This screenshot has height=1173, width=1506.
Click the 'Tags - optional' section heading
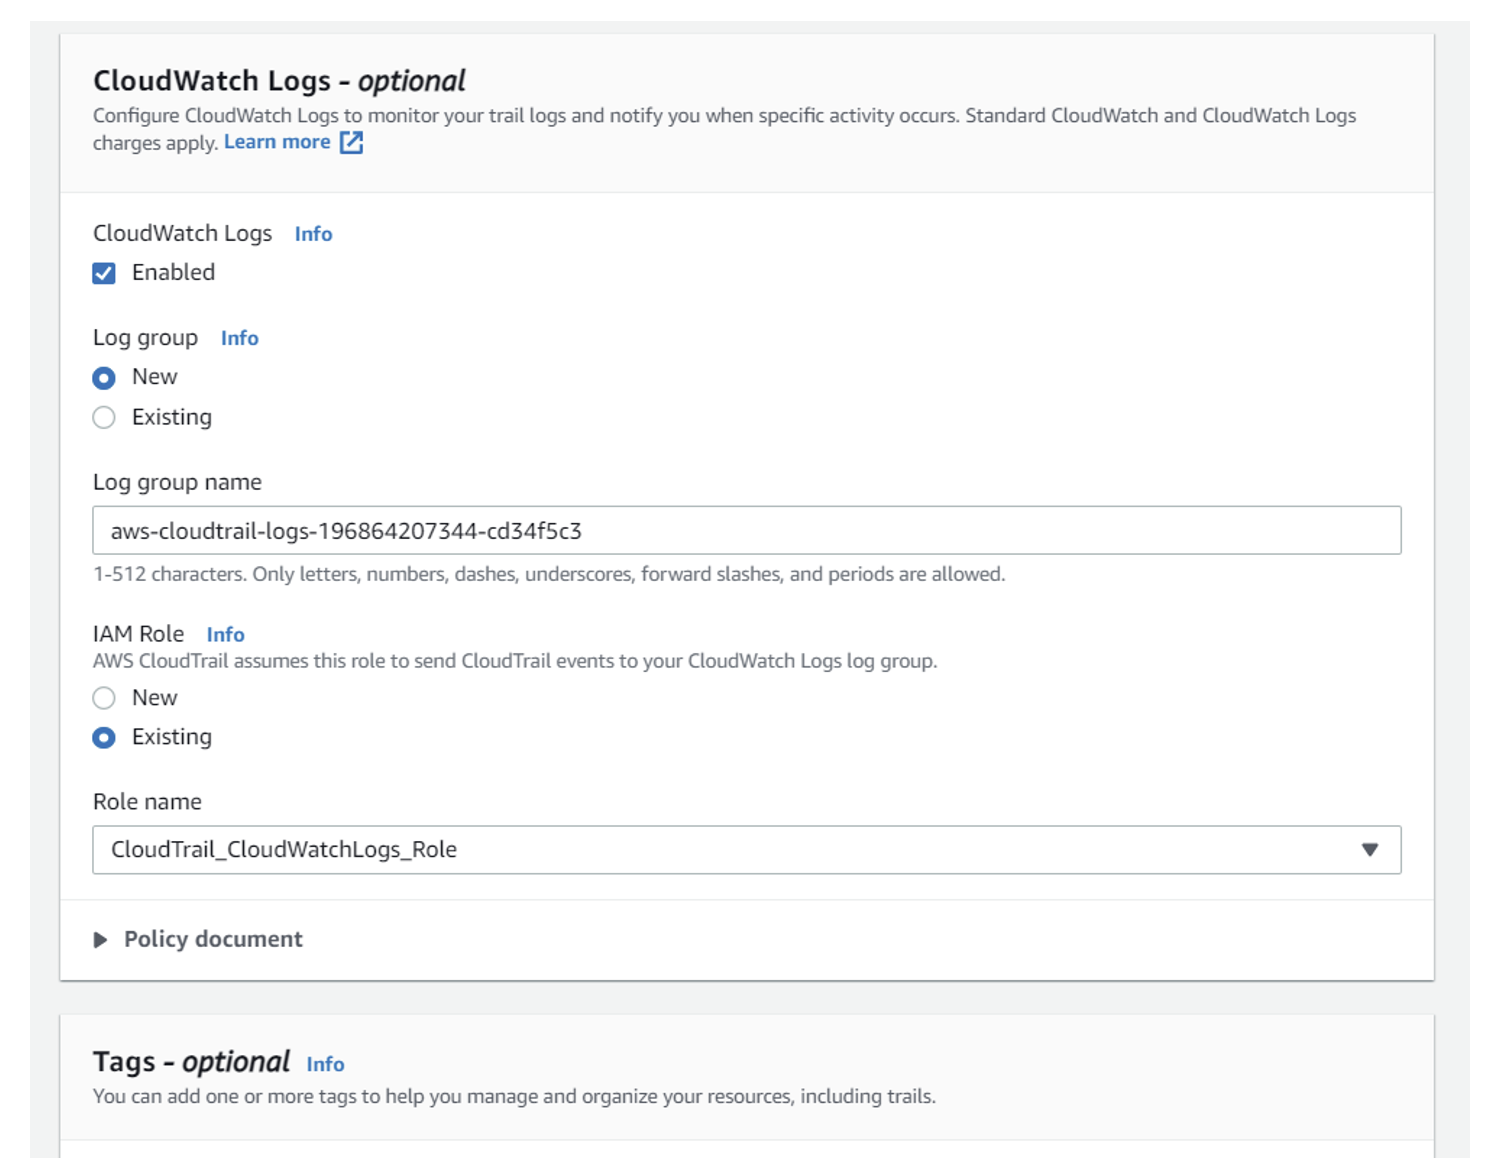click(191, 1062)
